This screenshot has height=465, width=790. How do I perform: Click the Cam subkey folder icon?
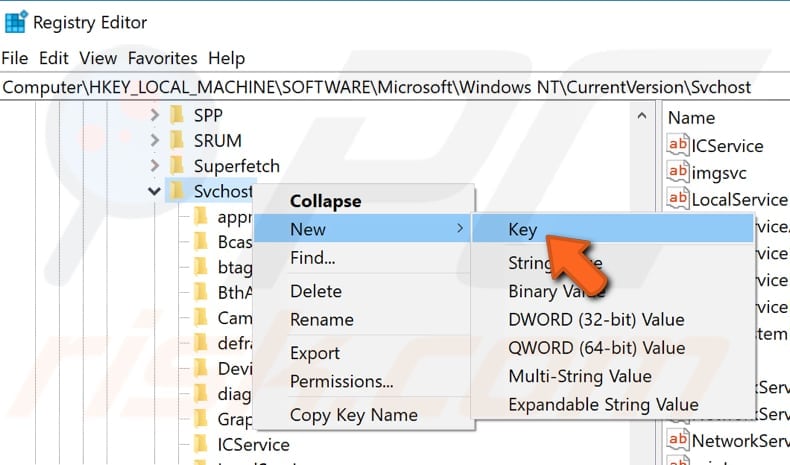coord(201,317)
